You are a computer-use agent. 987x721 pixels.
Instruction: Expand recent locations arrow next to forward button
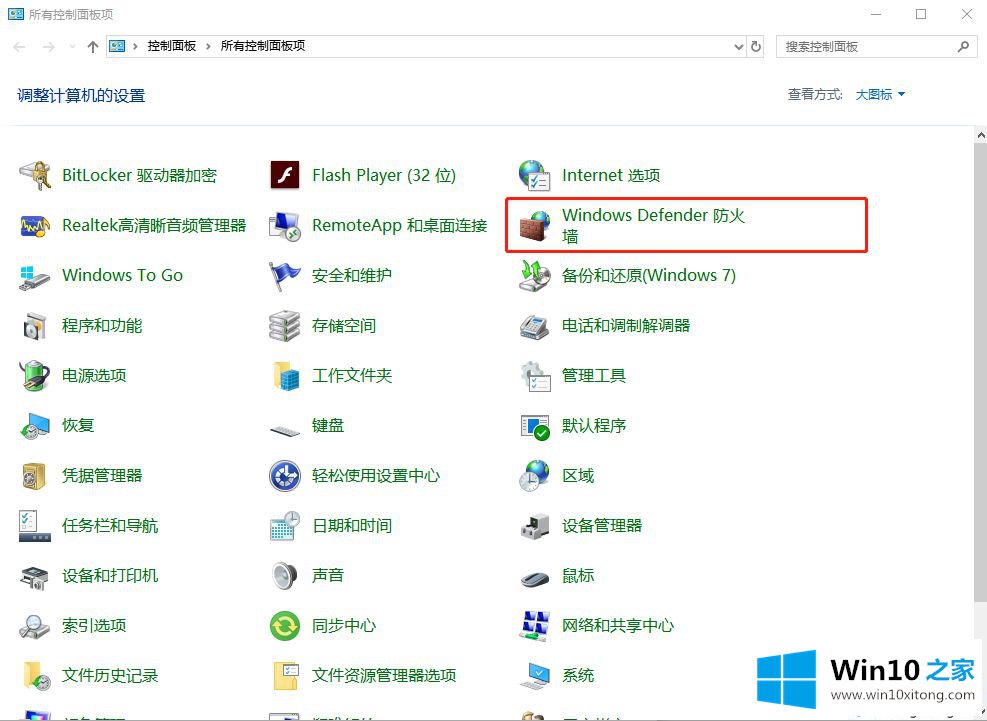tap(72, 47)
